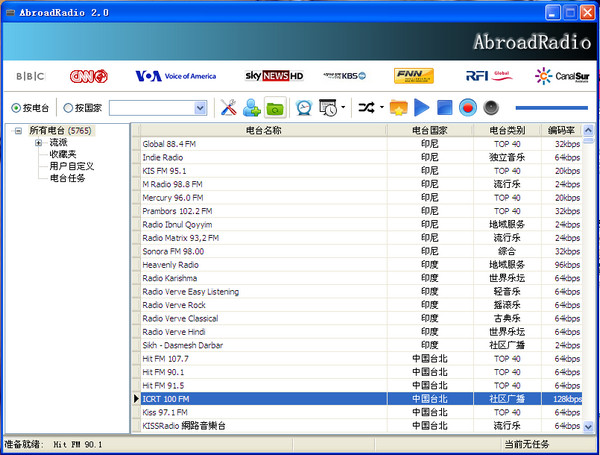Expand the 流派 tree node
600x455 pixels.
(x=38, y=143)
